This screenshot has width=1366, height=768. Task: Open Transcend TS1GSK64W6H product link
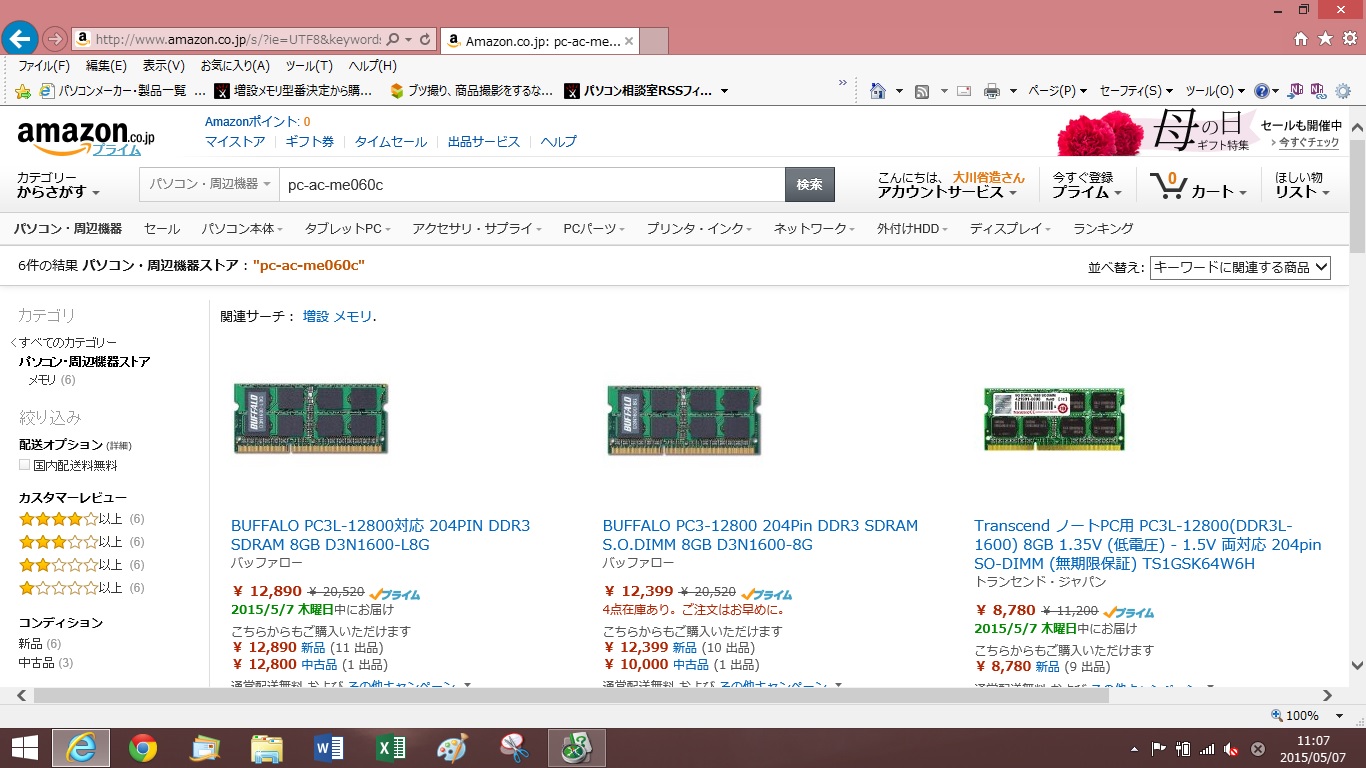(x=1148, y=544)
